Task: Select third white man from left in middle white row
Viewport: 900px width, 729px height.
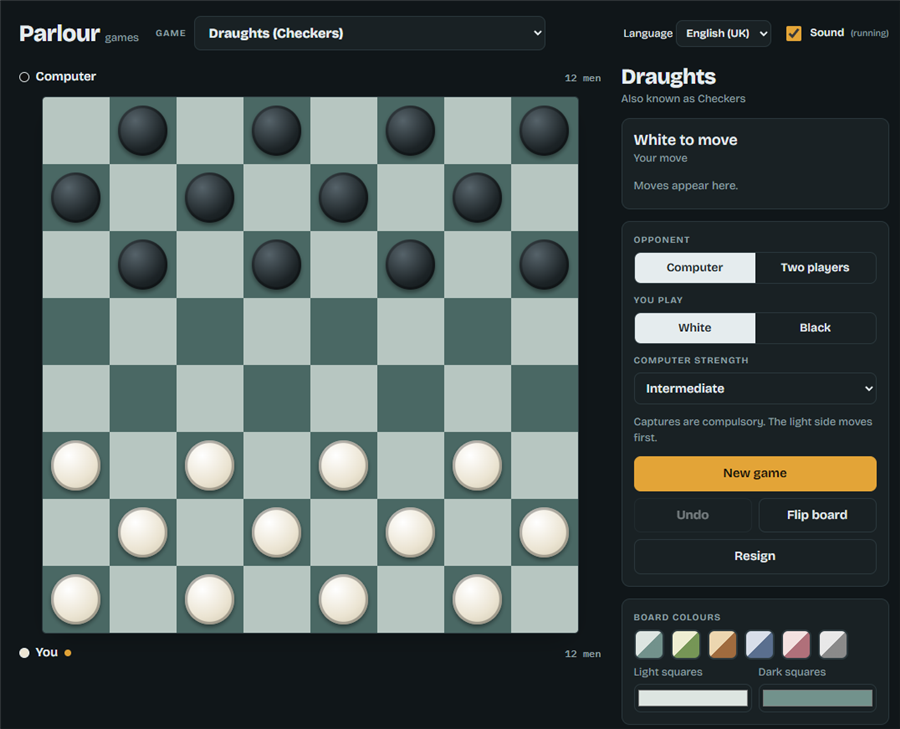Action: pyautogui.click(x=410, y=532)
